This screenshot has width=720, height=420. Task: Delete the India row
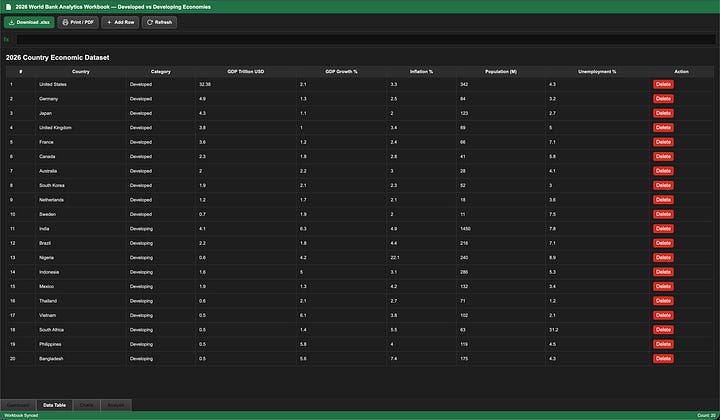[663, 229]
